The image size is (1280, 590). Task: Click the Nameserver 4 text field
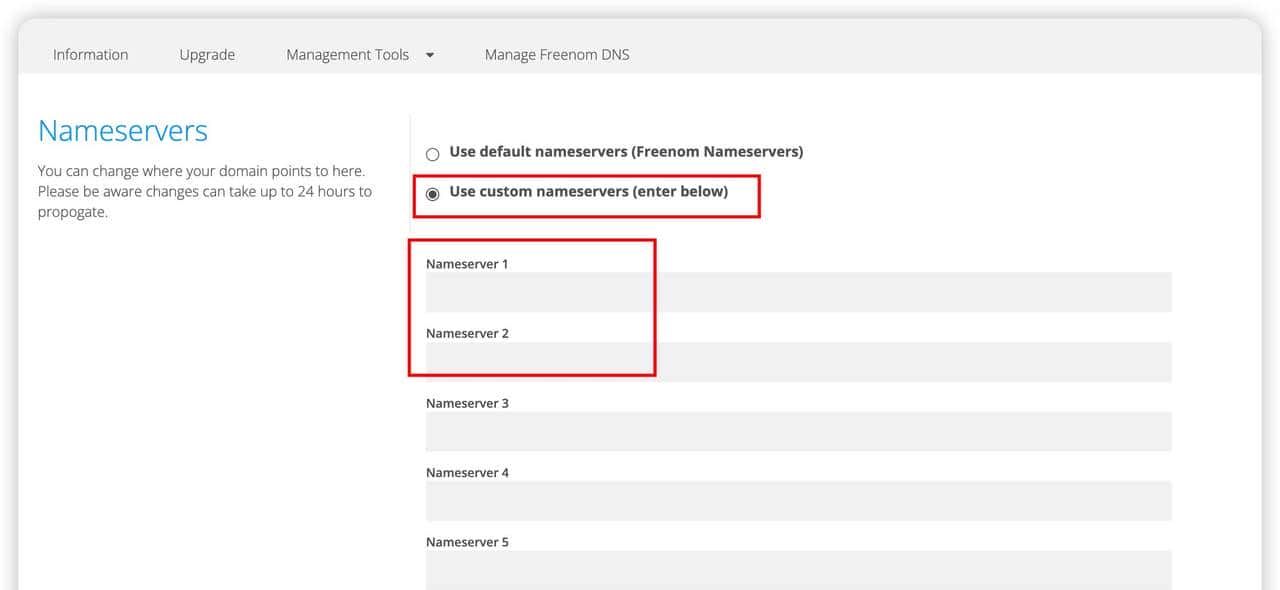(798, 501)
